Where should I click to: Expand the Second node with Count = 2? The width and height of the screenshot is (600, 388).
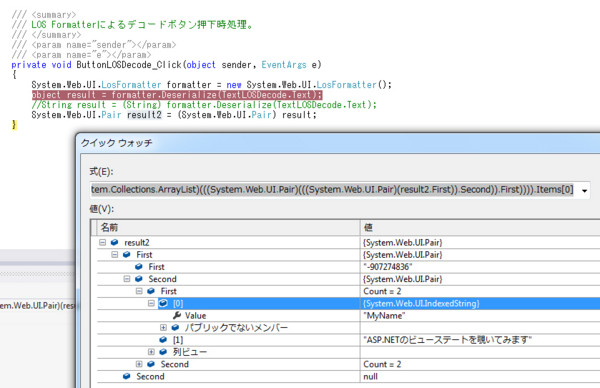point(139,364)
